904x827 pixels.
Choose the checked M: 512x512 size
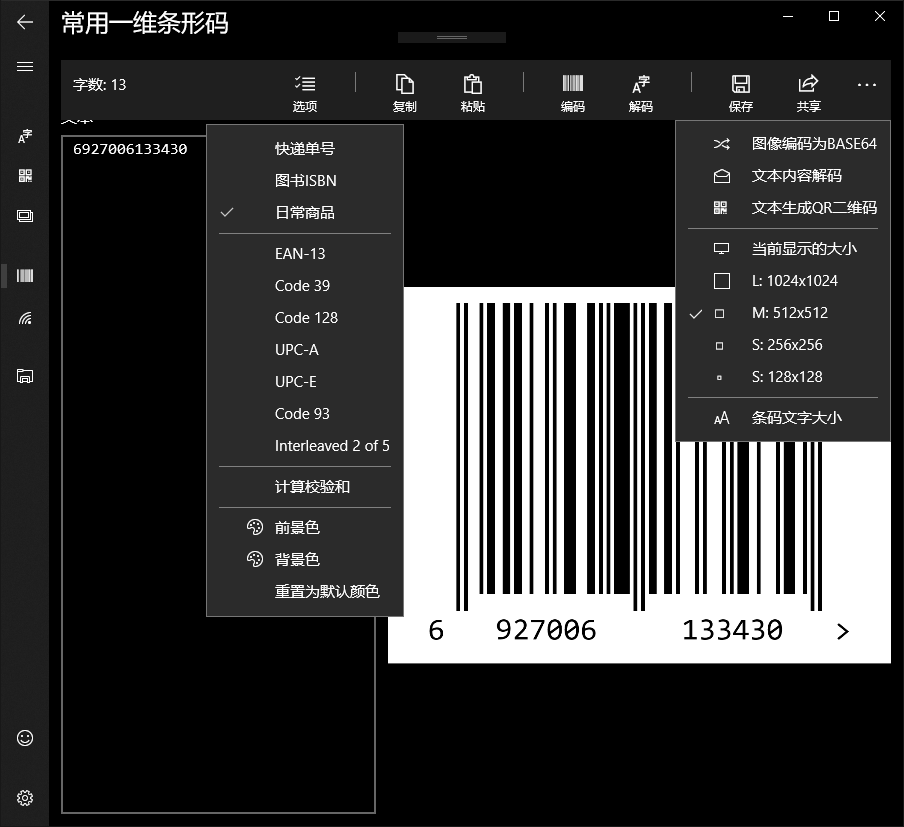coord(783,313)
